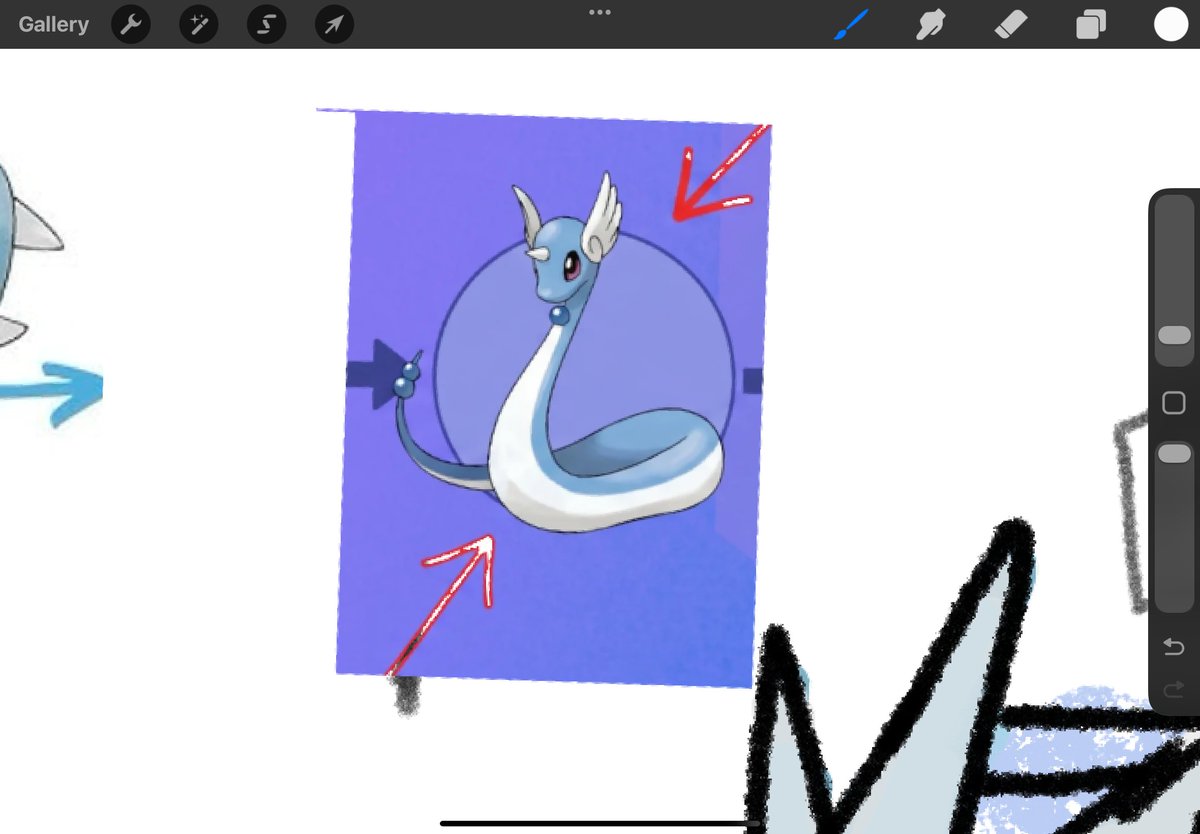Open the Layers panel
The width and height of the screenshot is (1200, 834).
point(1090,25)
